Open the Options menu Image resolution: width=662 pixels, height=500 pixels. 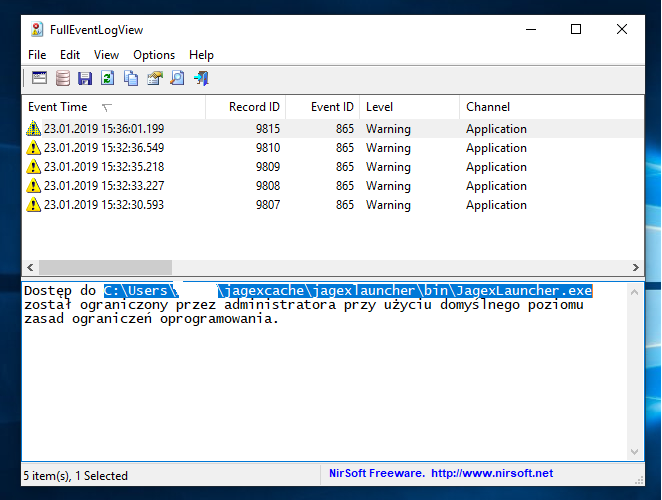154,55
